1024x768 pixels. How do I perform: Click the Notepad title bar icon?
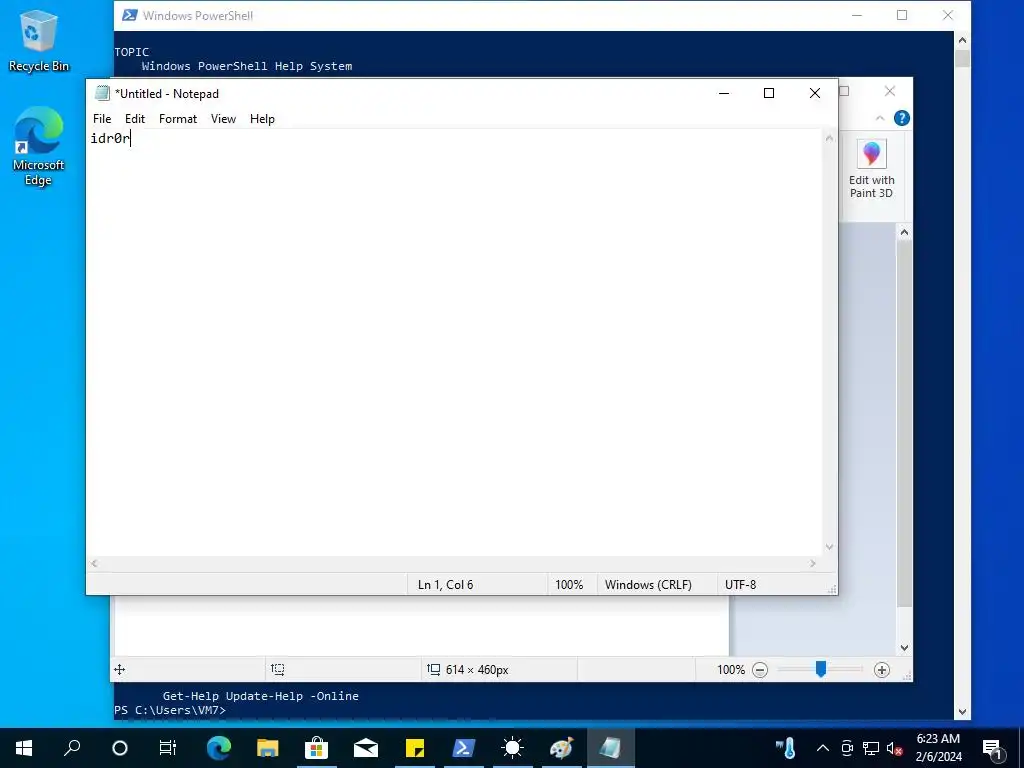pos(102,93)
